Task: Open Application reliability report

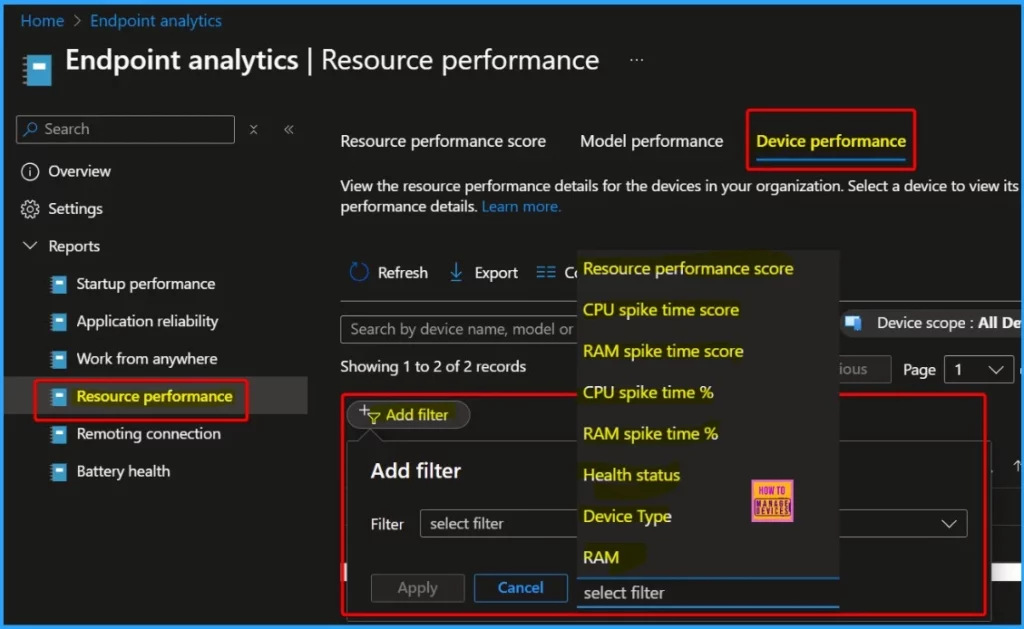Action: (147, 321)
